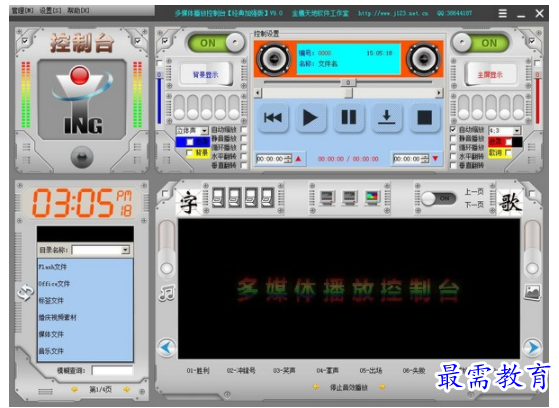Screen dimensions: 559x408
Task: Click yellow right arrow beside 停止音效播放
Action: [382, 387]
